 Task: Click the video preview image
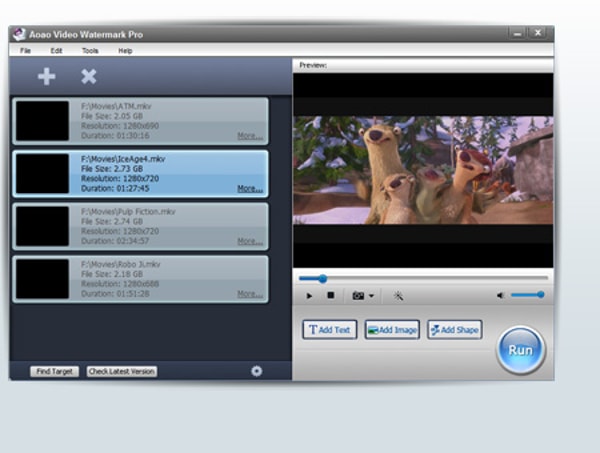point(423,170)
